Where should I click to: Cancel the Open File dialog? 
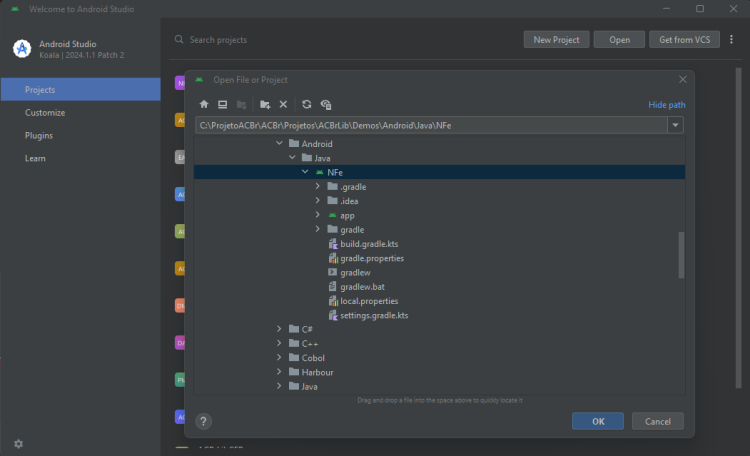tap(658, 421)
